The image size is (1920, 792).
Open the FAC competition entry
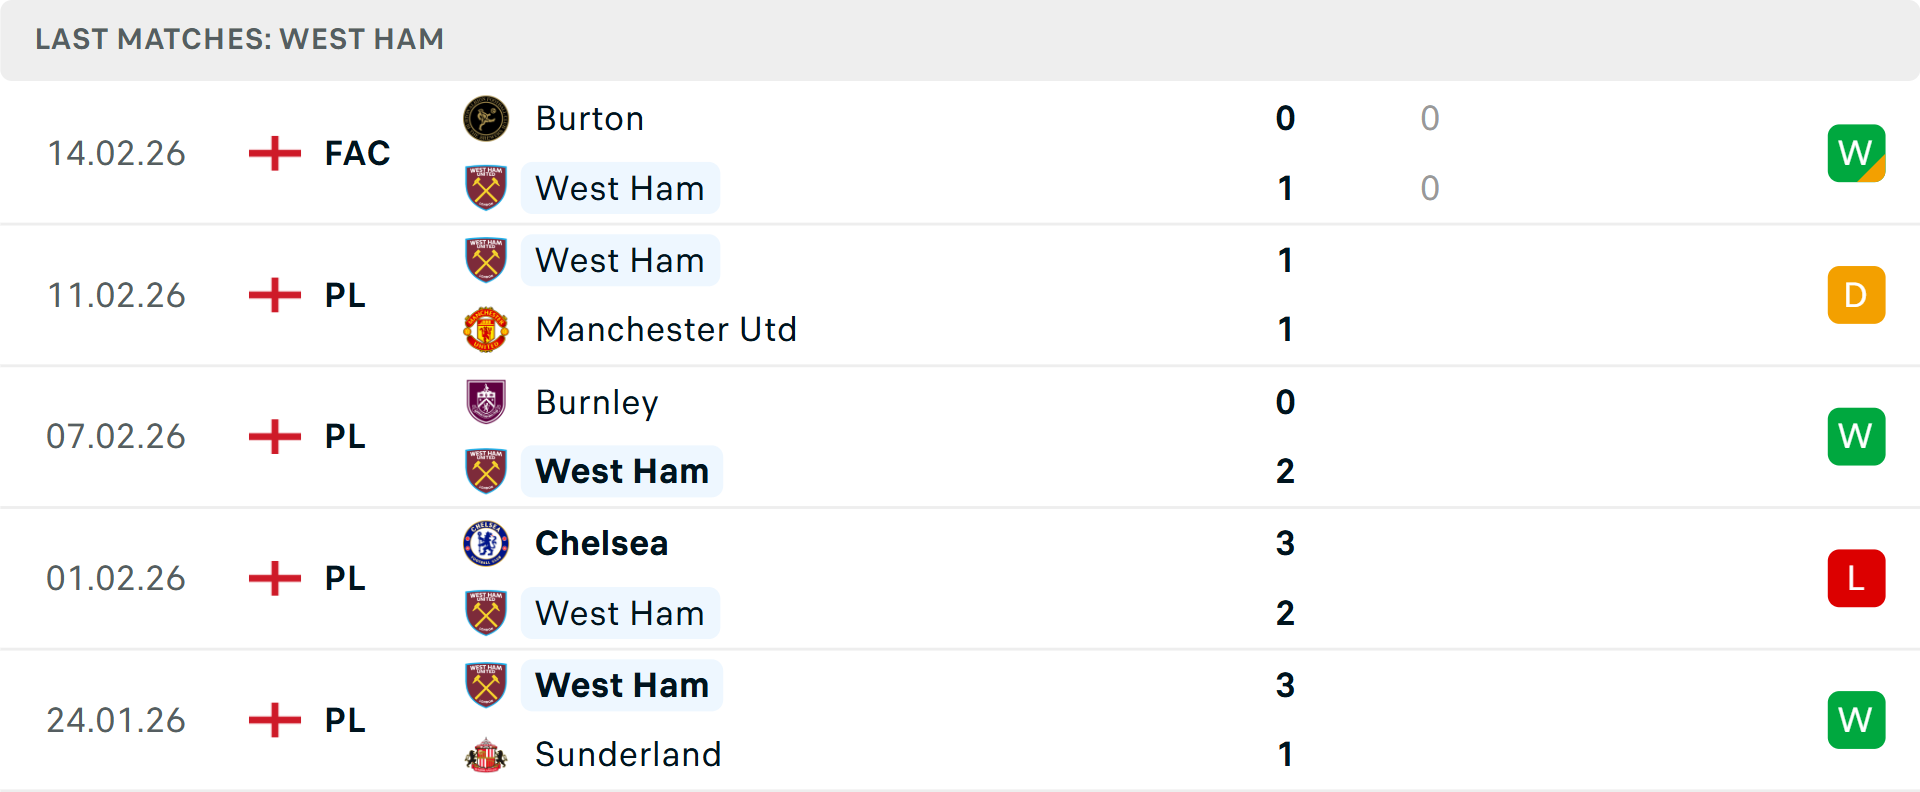tap(356, 153)
